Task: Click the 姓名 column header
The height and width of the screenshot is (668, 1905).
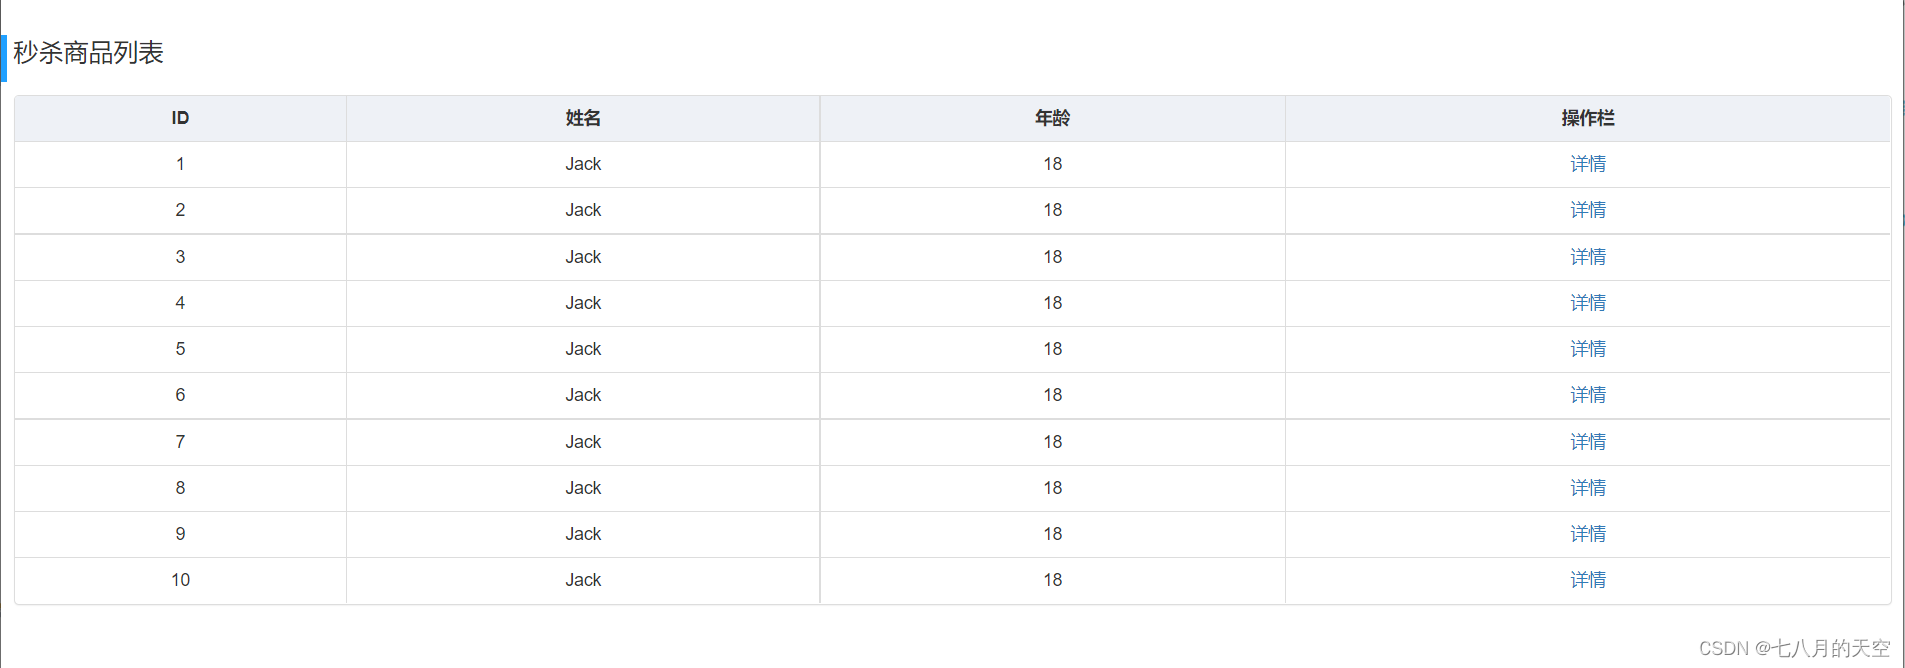Action: (x=582, y=118)
